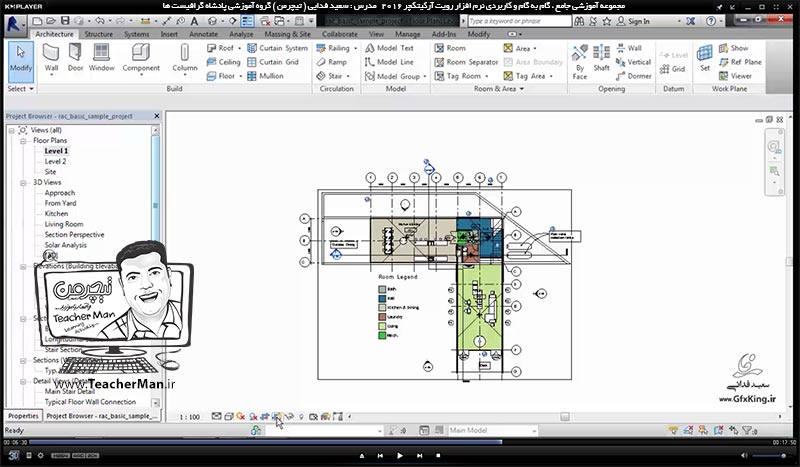
Task: Open the Tag Room dropdown arrow
Action: 487,77
